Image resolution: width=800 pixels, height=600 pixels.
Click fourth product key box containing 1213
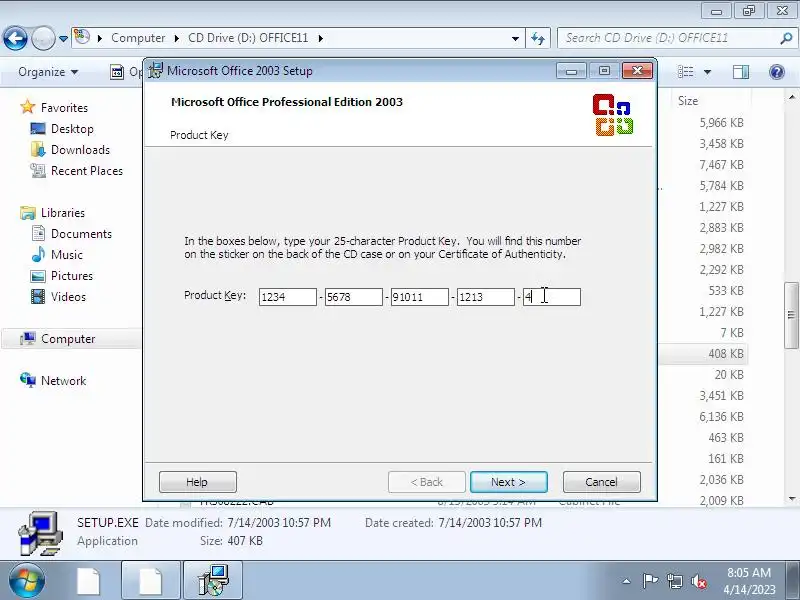pyautogui.click(x=486, y=297)
